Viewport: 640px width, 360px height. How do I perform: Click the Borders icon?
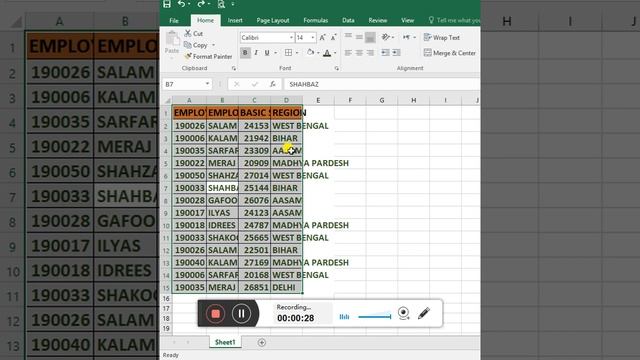pyautogui.click(x=288, y=53)
